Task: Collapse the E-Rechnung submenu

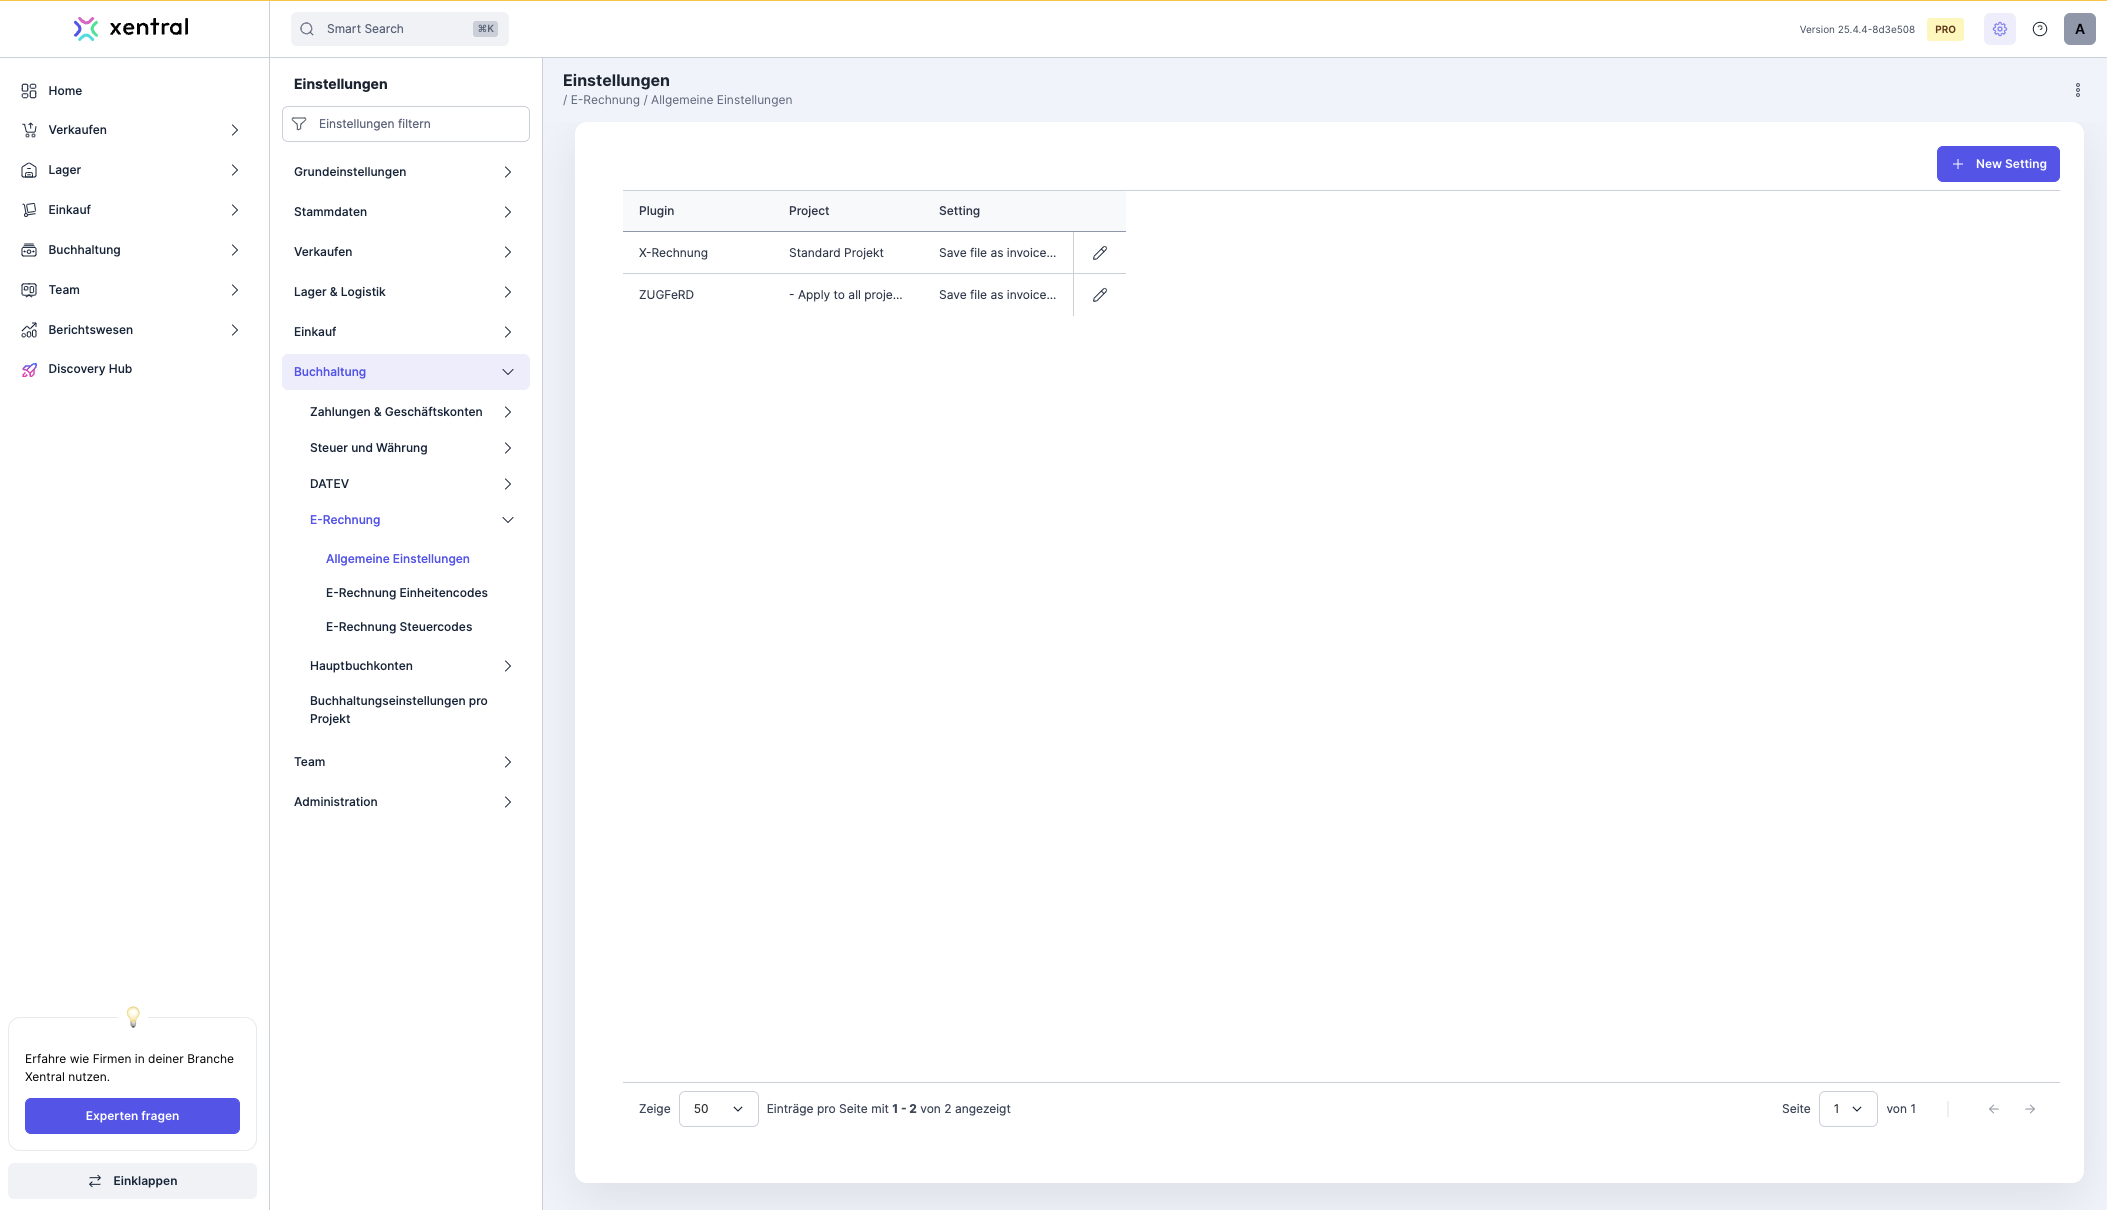Action: (x=507, y=520)
